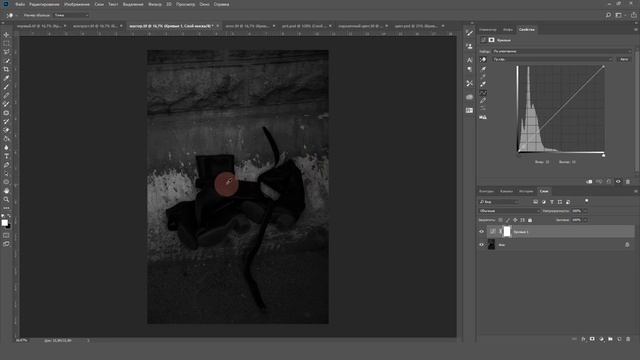Reset curves adjustment to defaults
640x360 pixels.
tap(609, 182)
